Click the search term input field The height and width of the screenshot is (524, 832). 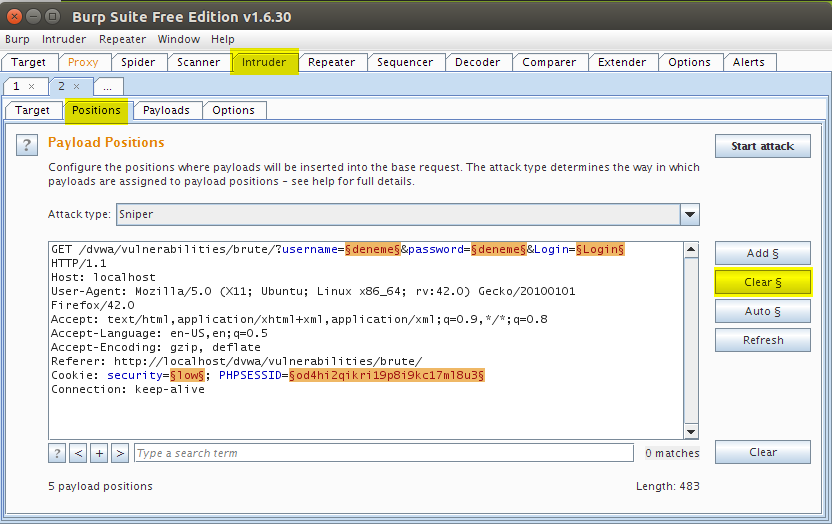pyautogui.click(x=384, y=453)
